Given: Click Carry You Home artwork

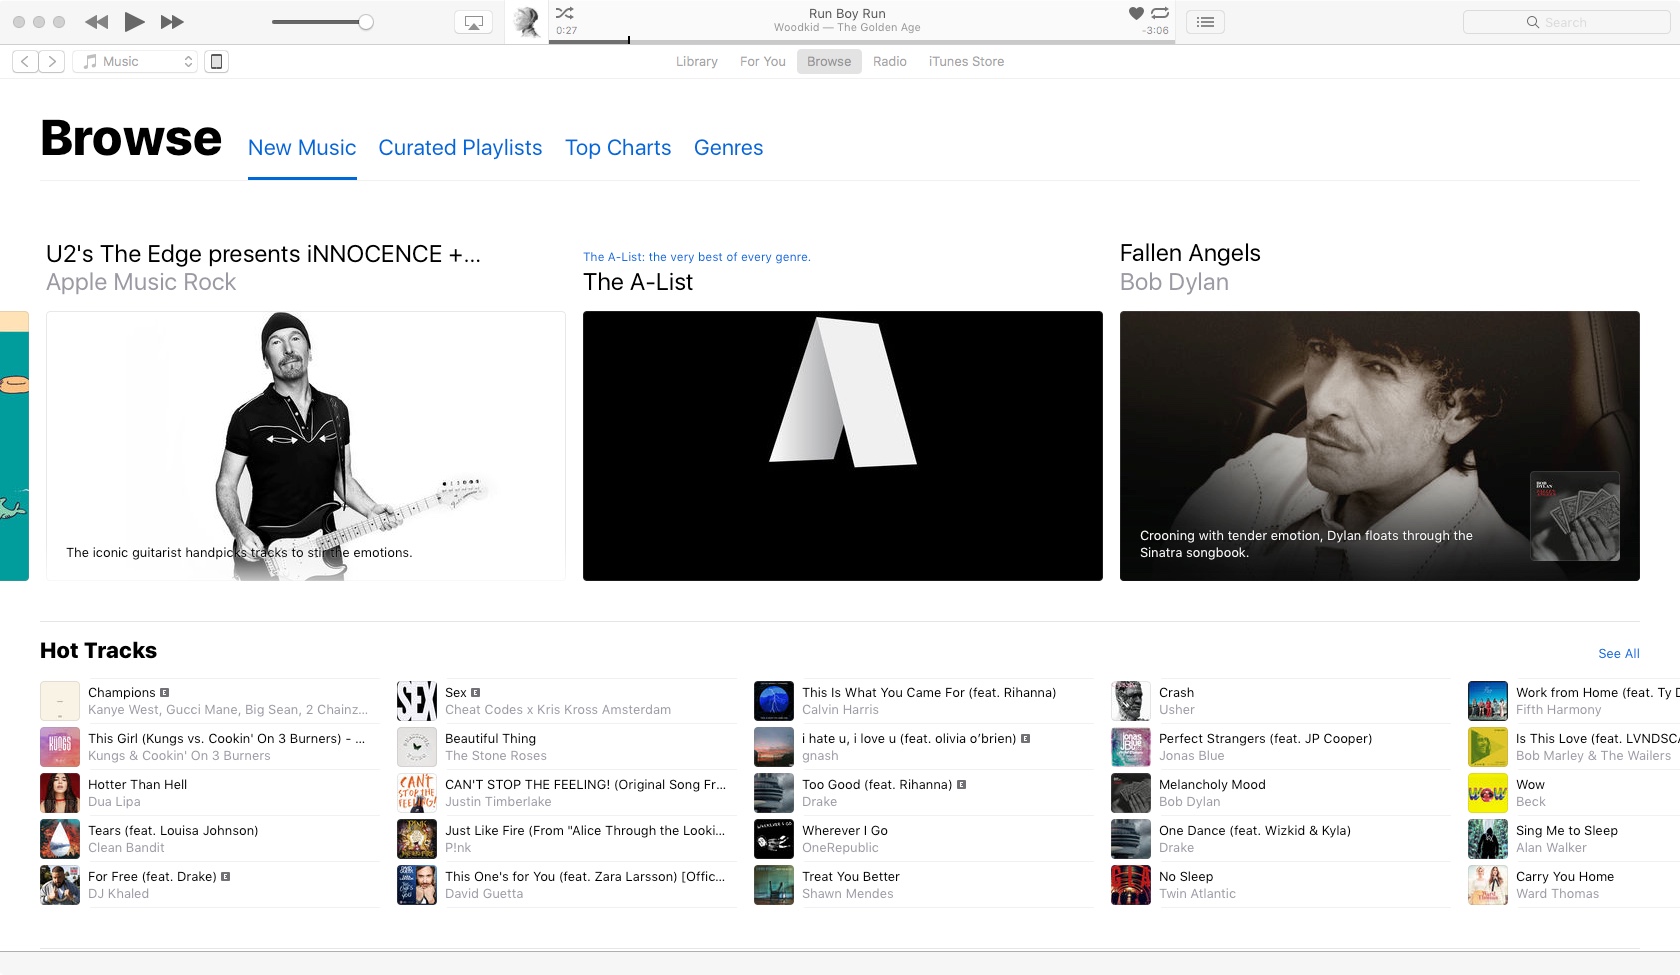Looking at the screenshot, I should tap(1488, 885).
